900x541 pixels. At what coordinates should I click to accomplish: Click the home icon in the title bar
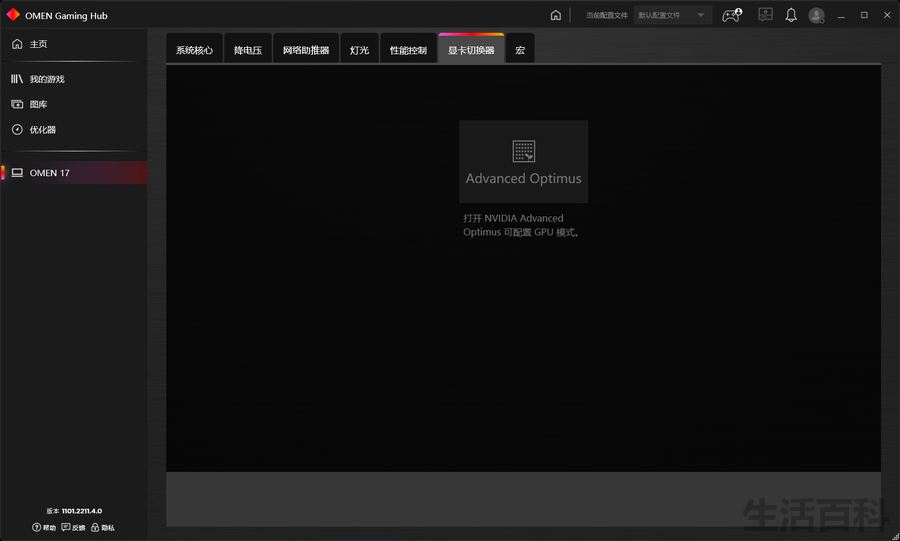(556, 15)
